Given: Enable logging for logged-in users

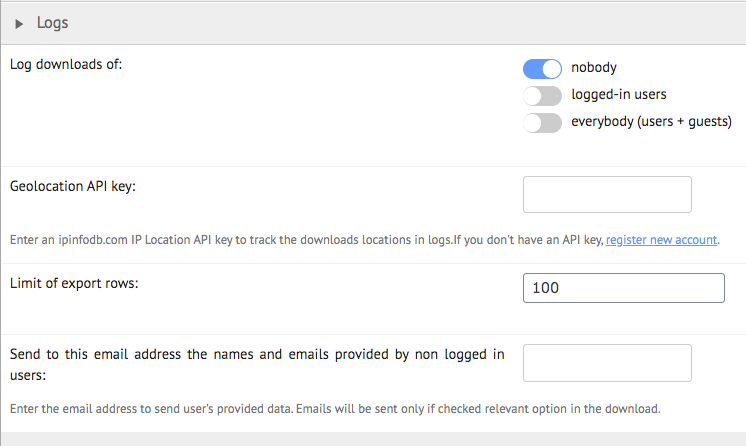Looking at the screenshot, I should click(542, 96).
